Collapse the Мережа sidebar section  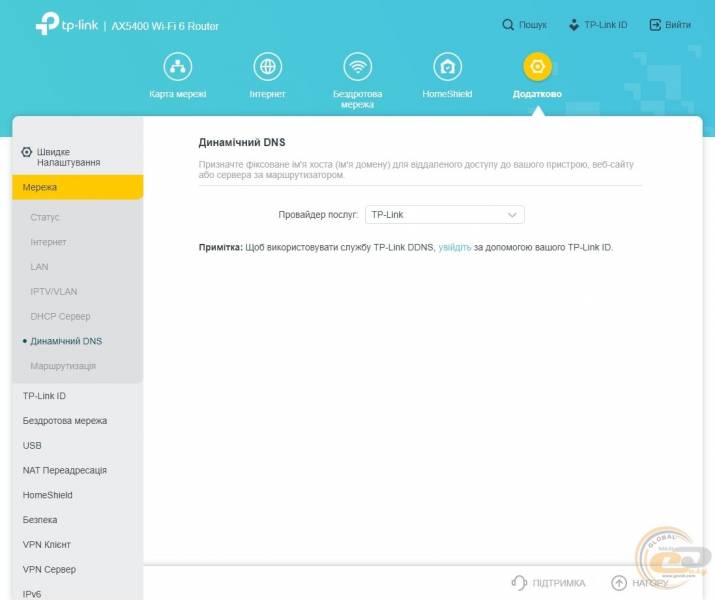point(77,187)
